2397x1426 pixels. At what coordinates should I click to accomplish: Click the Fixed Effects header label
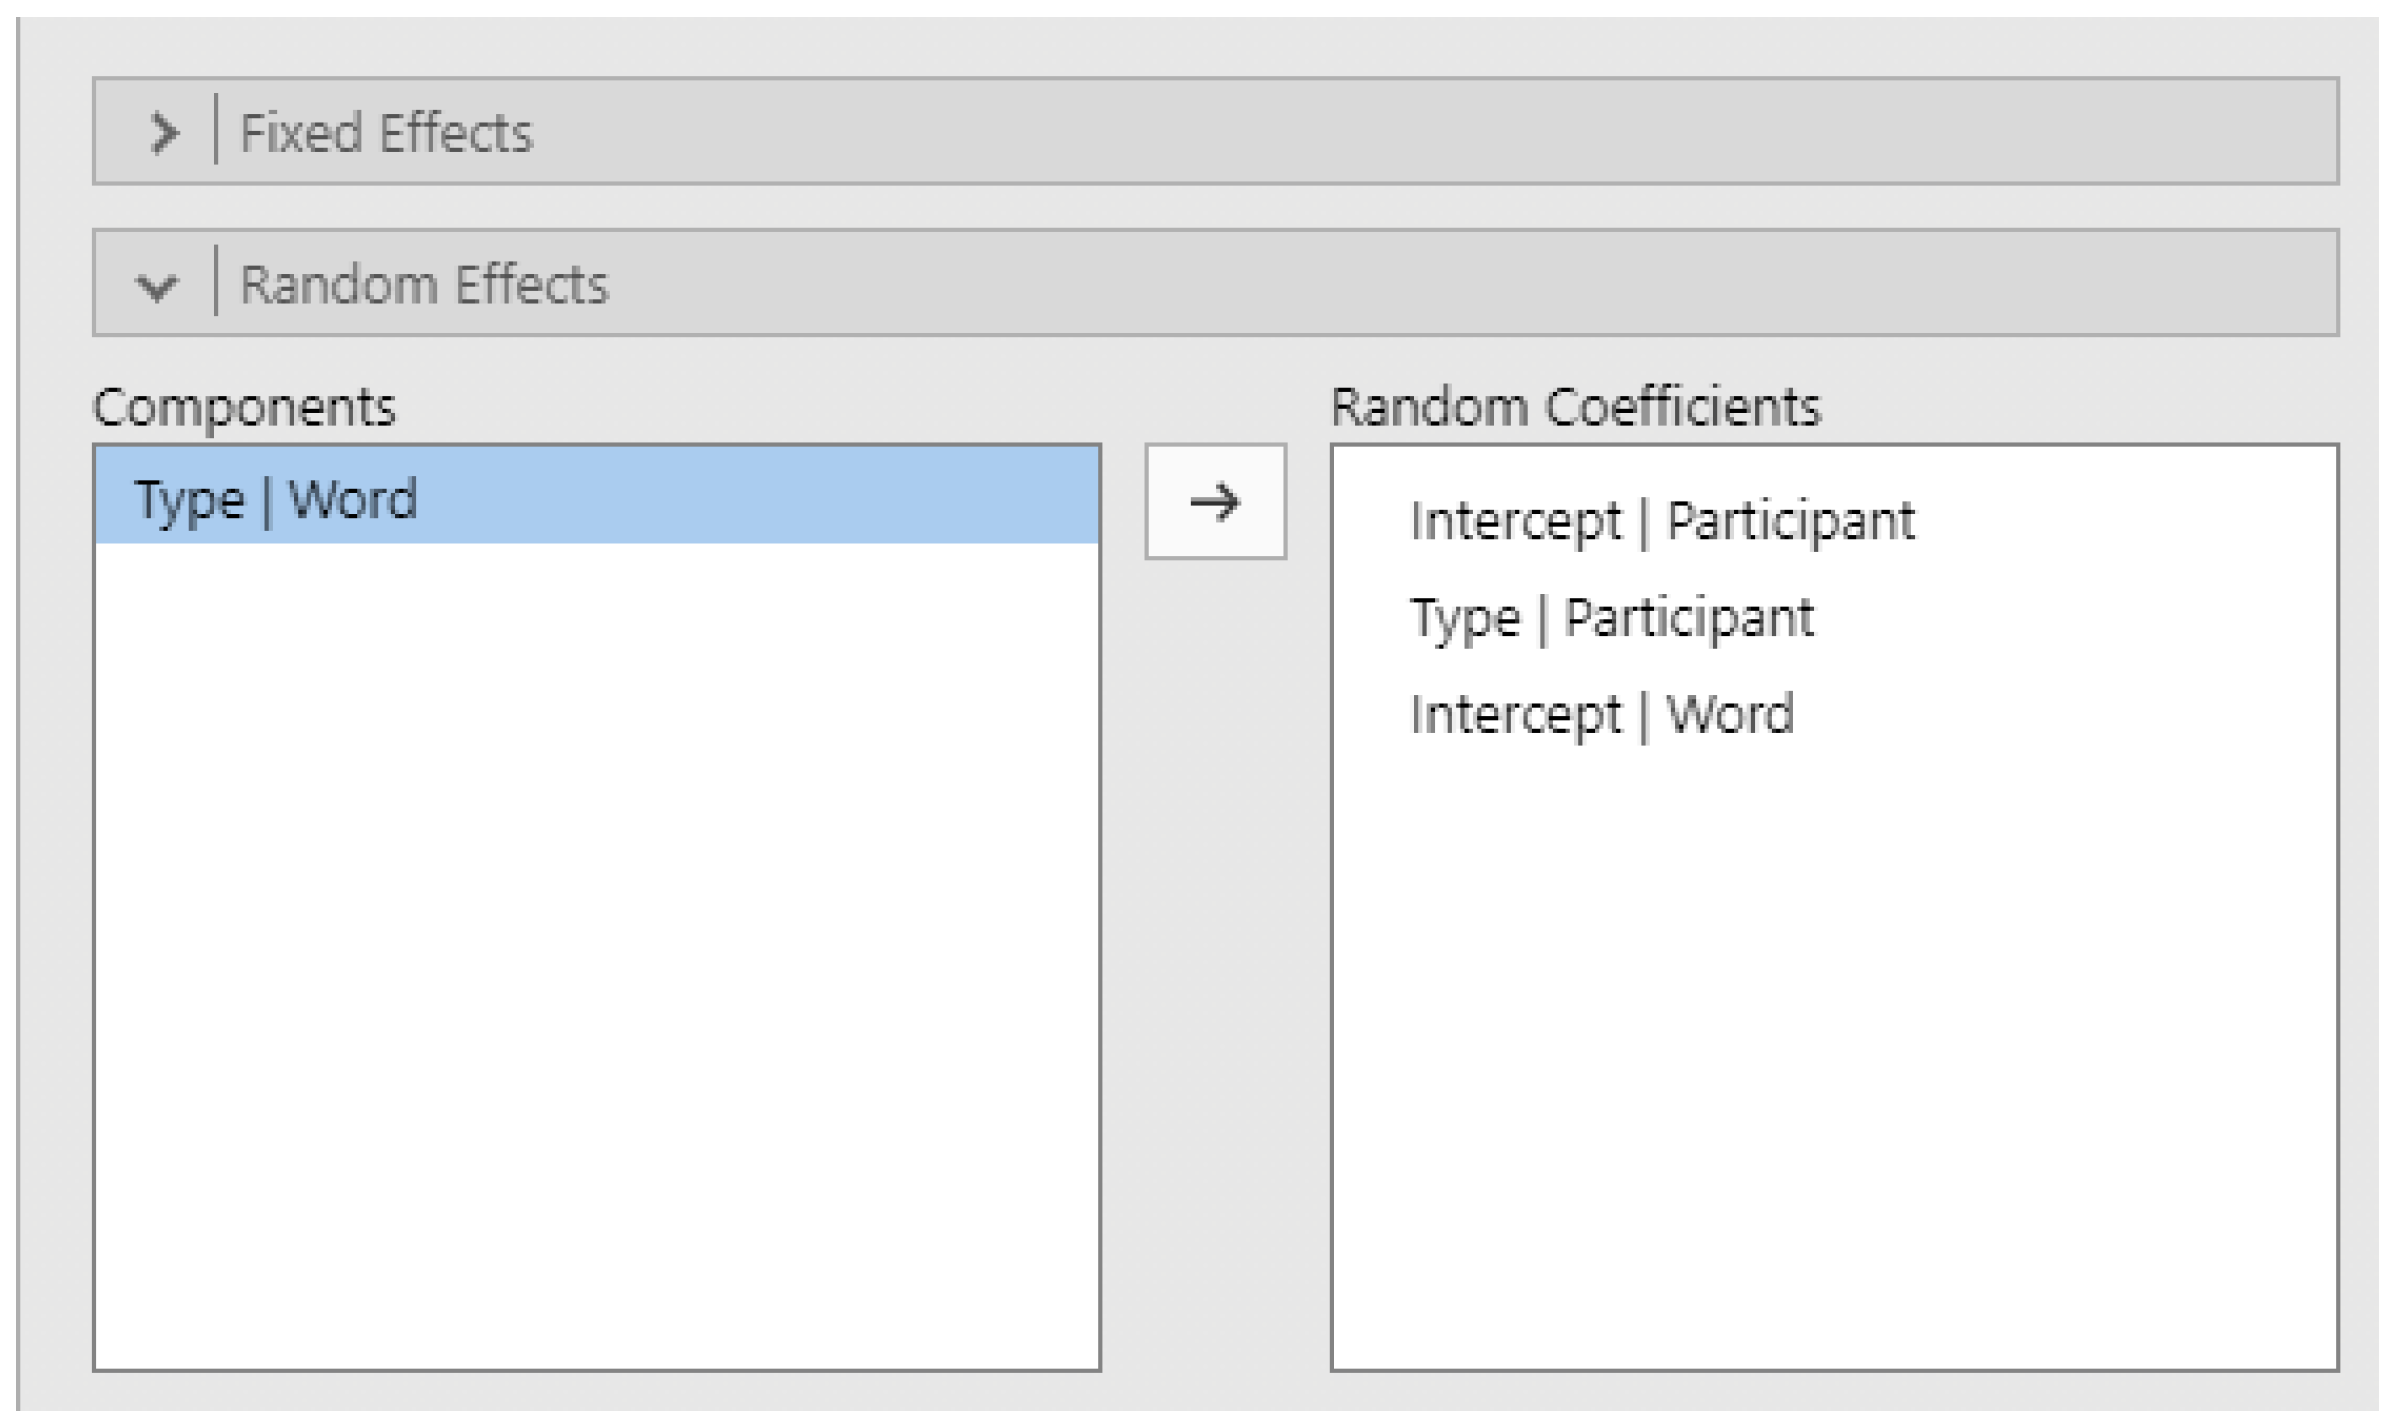tap(386, 133)
